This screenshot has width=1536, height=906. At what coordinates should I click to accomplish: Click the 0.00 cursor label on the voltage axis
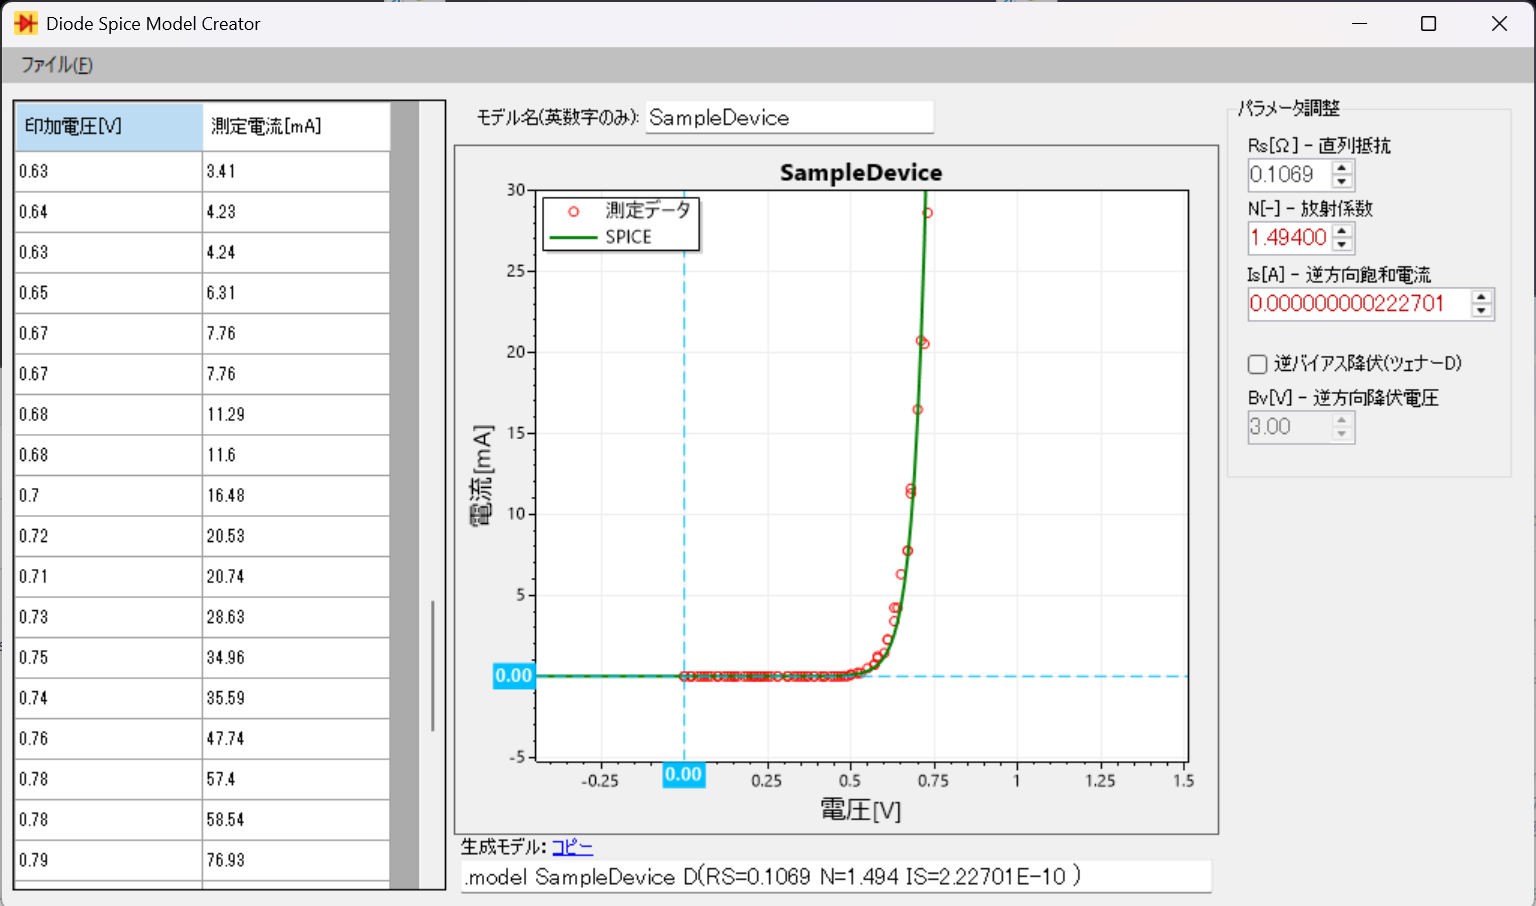[x=683, y=773]
